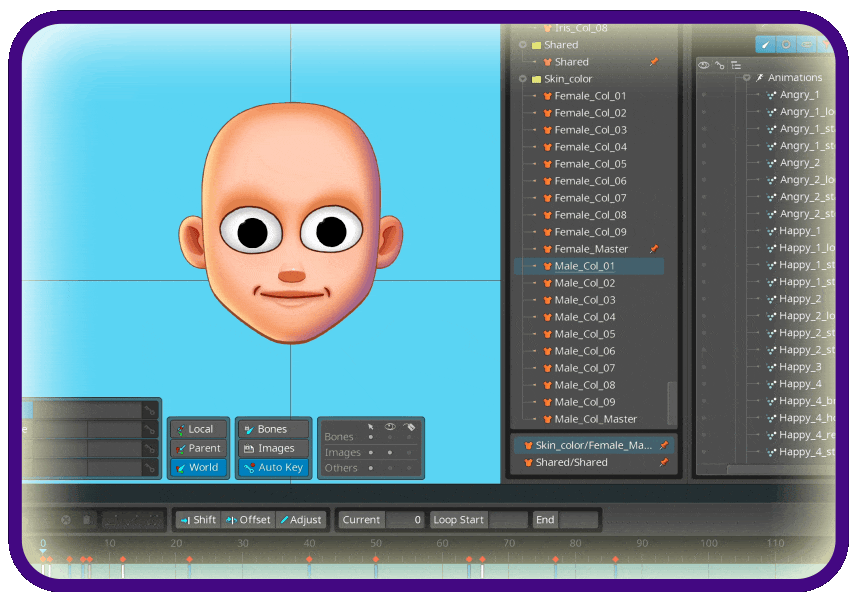Click the animation icon beside Happy_3
Image resolution: width=861 pixels, height=605 pixels.
point(771,367)
